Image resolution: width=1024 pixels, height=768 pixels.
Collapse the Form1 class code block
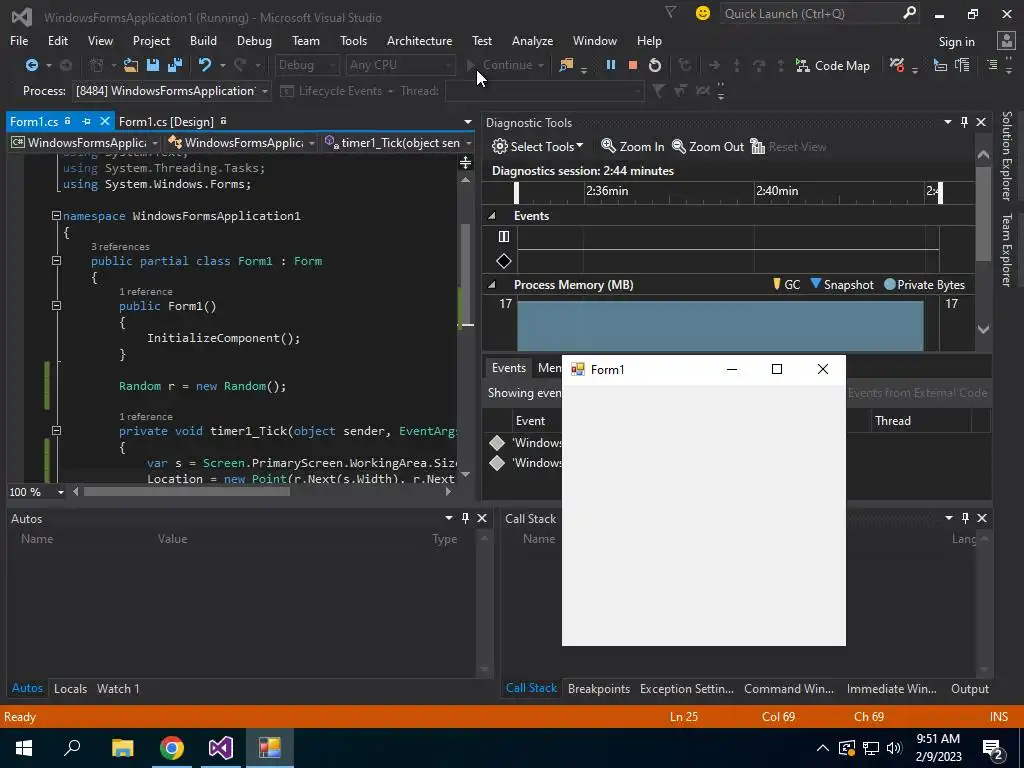coord(56,261)
